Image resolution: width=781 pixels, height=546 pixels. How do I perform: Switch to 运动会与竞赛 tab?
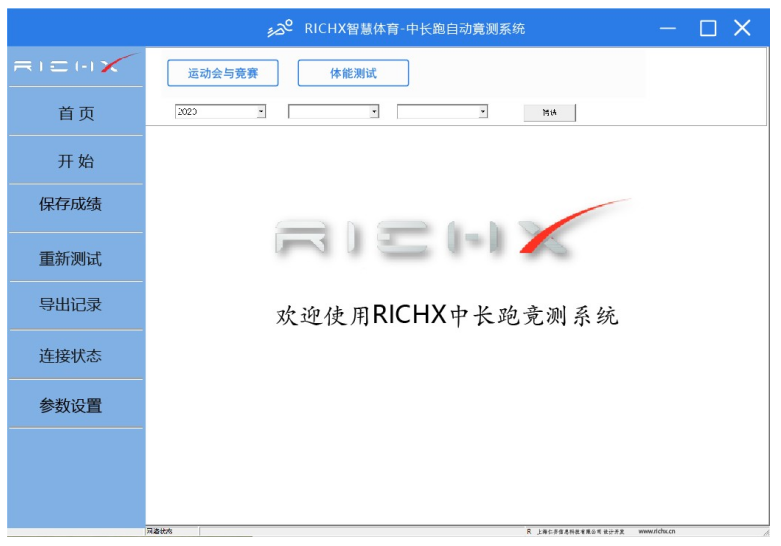click(x=223, y=73)
